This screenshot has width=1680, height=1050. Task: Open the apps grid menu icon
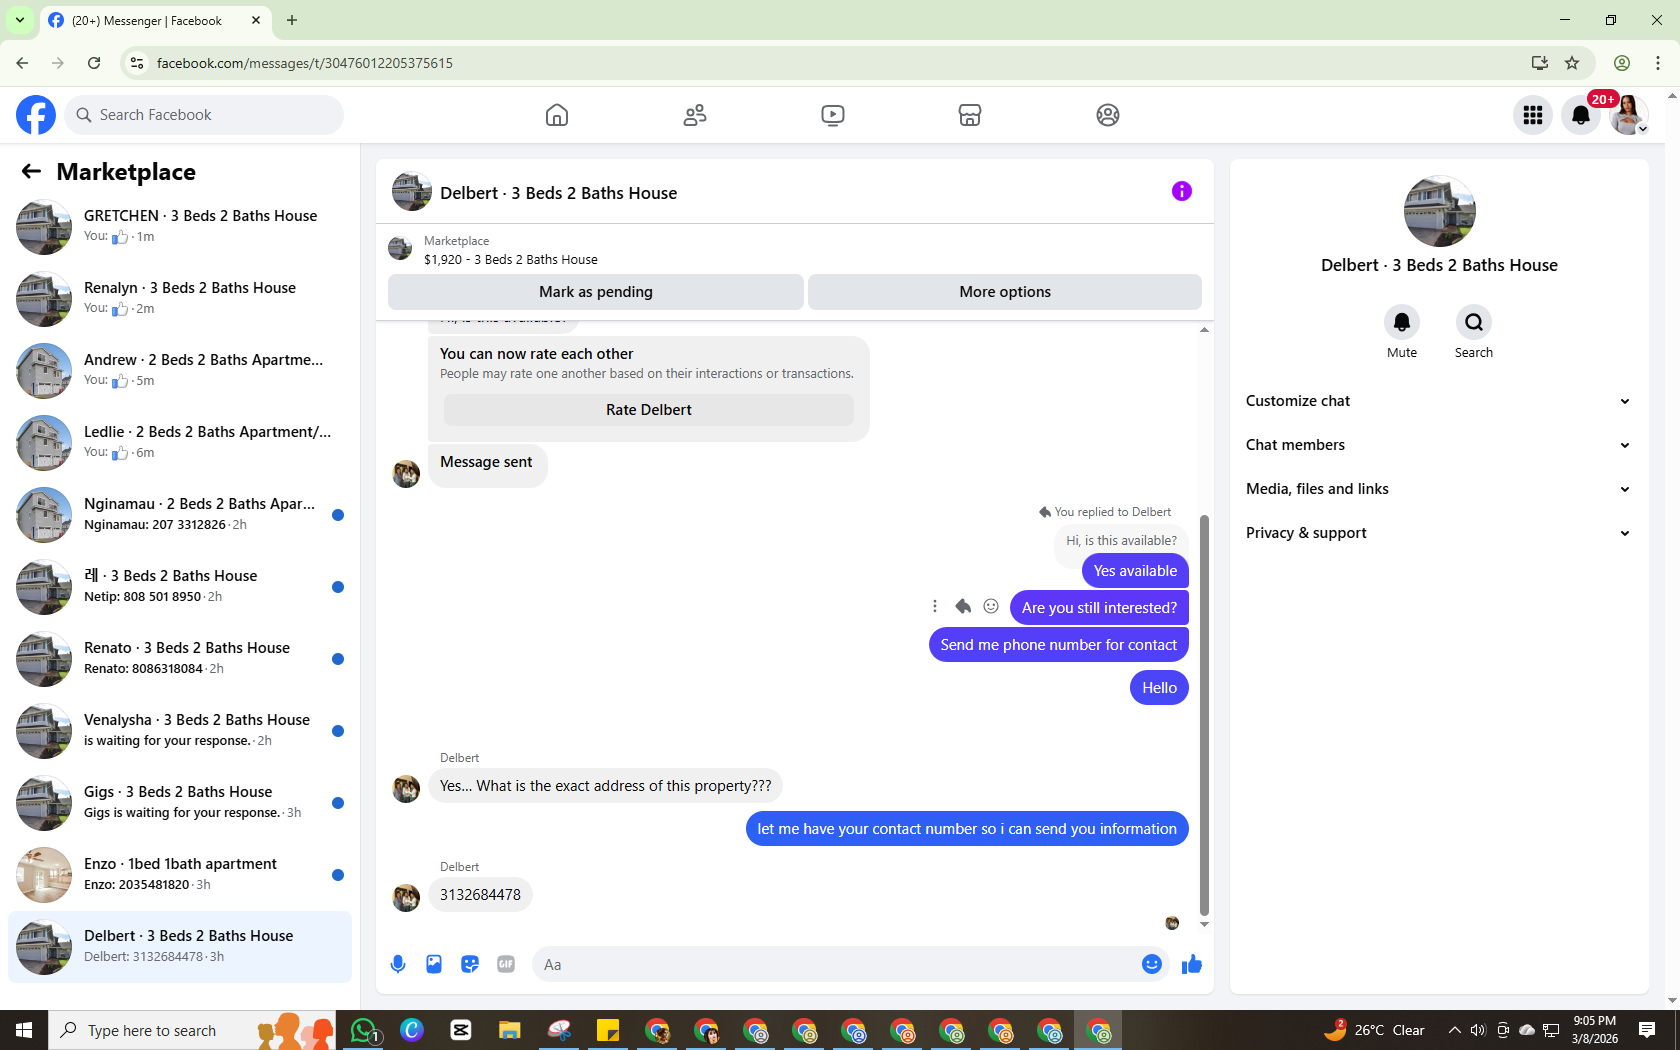pos(1533,115)
